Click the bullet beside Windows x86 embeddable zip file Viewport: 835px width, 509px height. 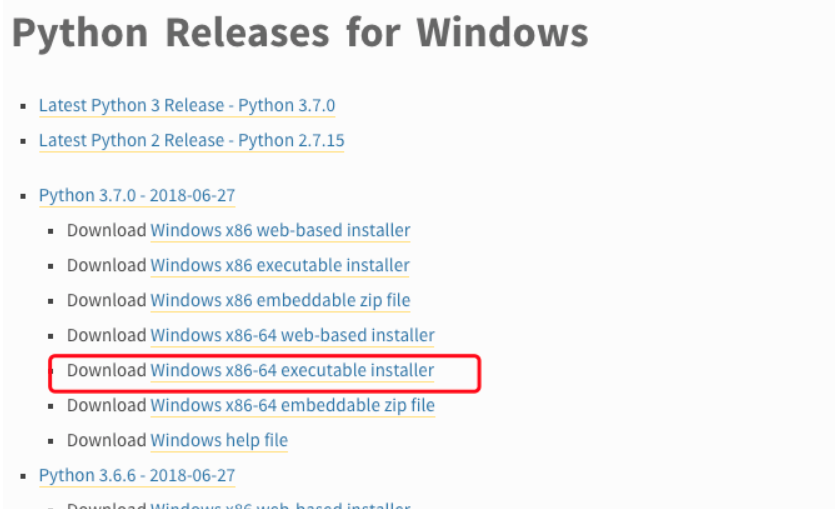54,301
